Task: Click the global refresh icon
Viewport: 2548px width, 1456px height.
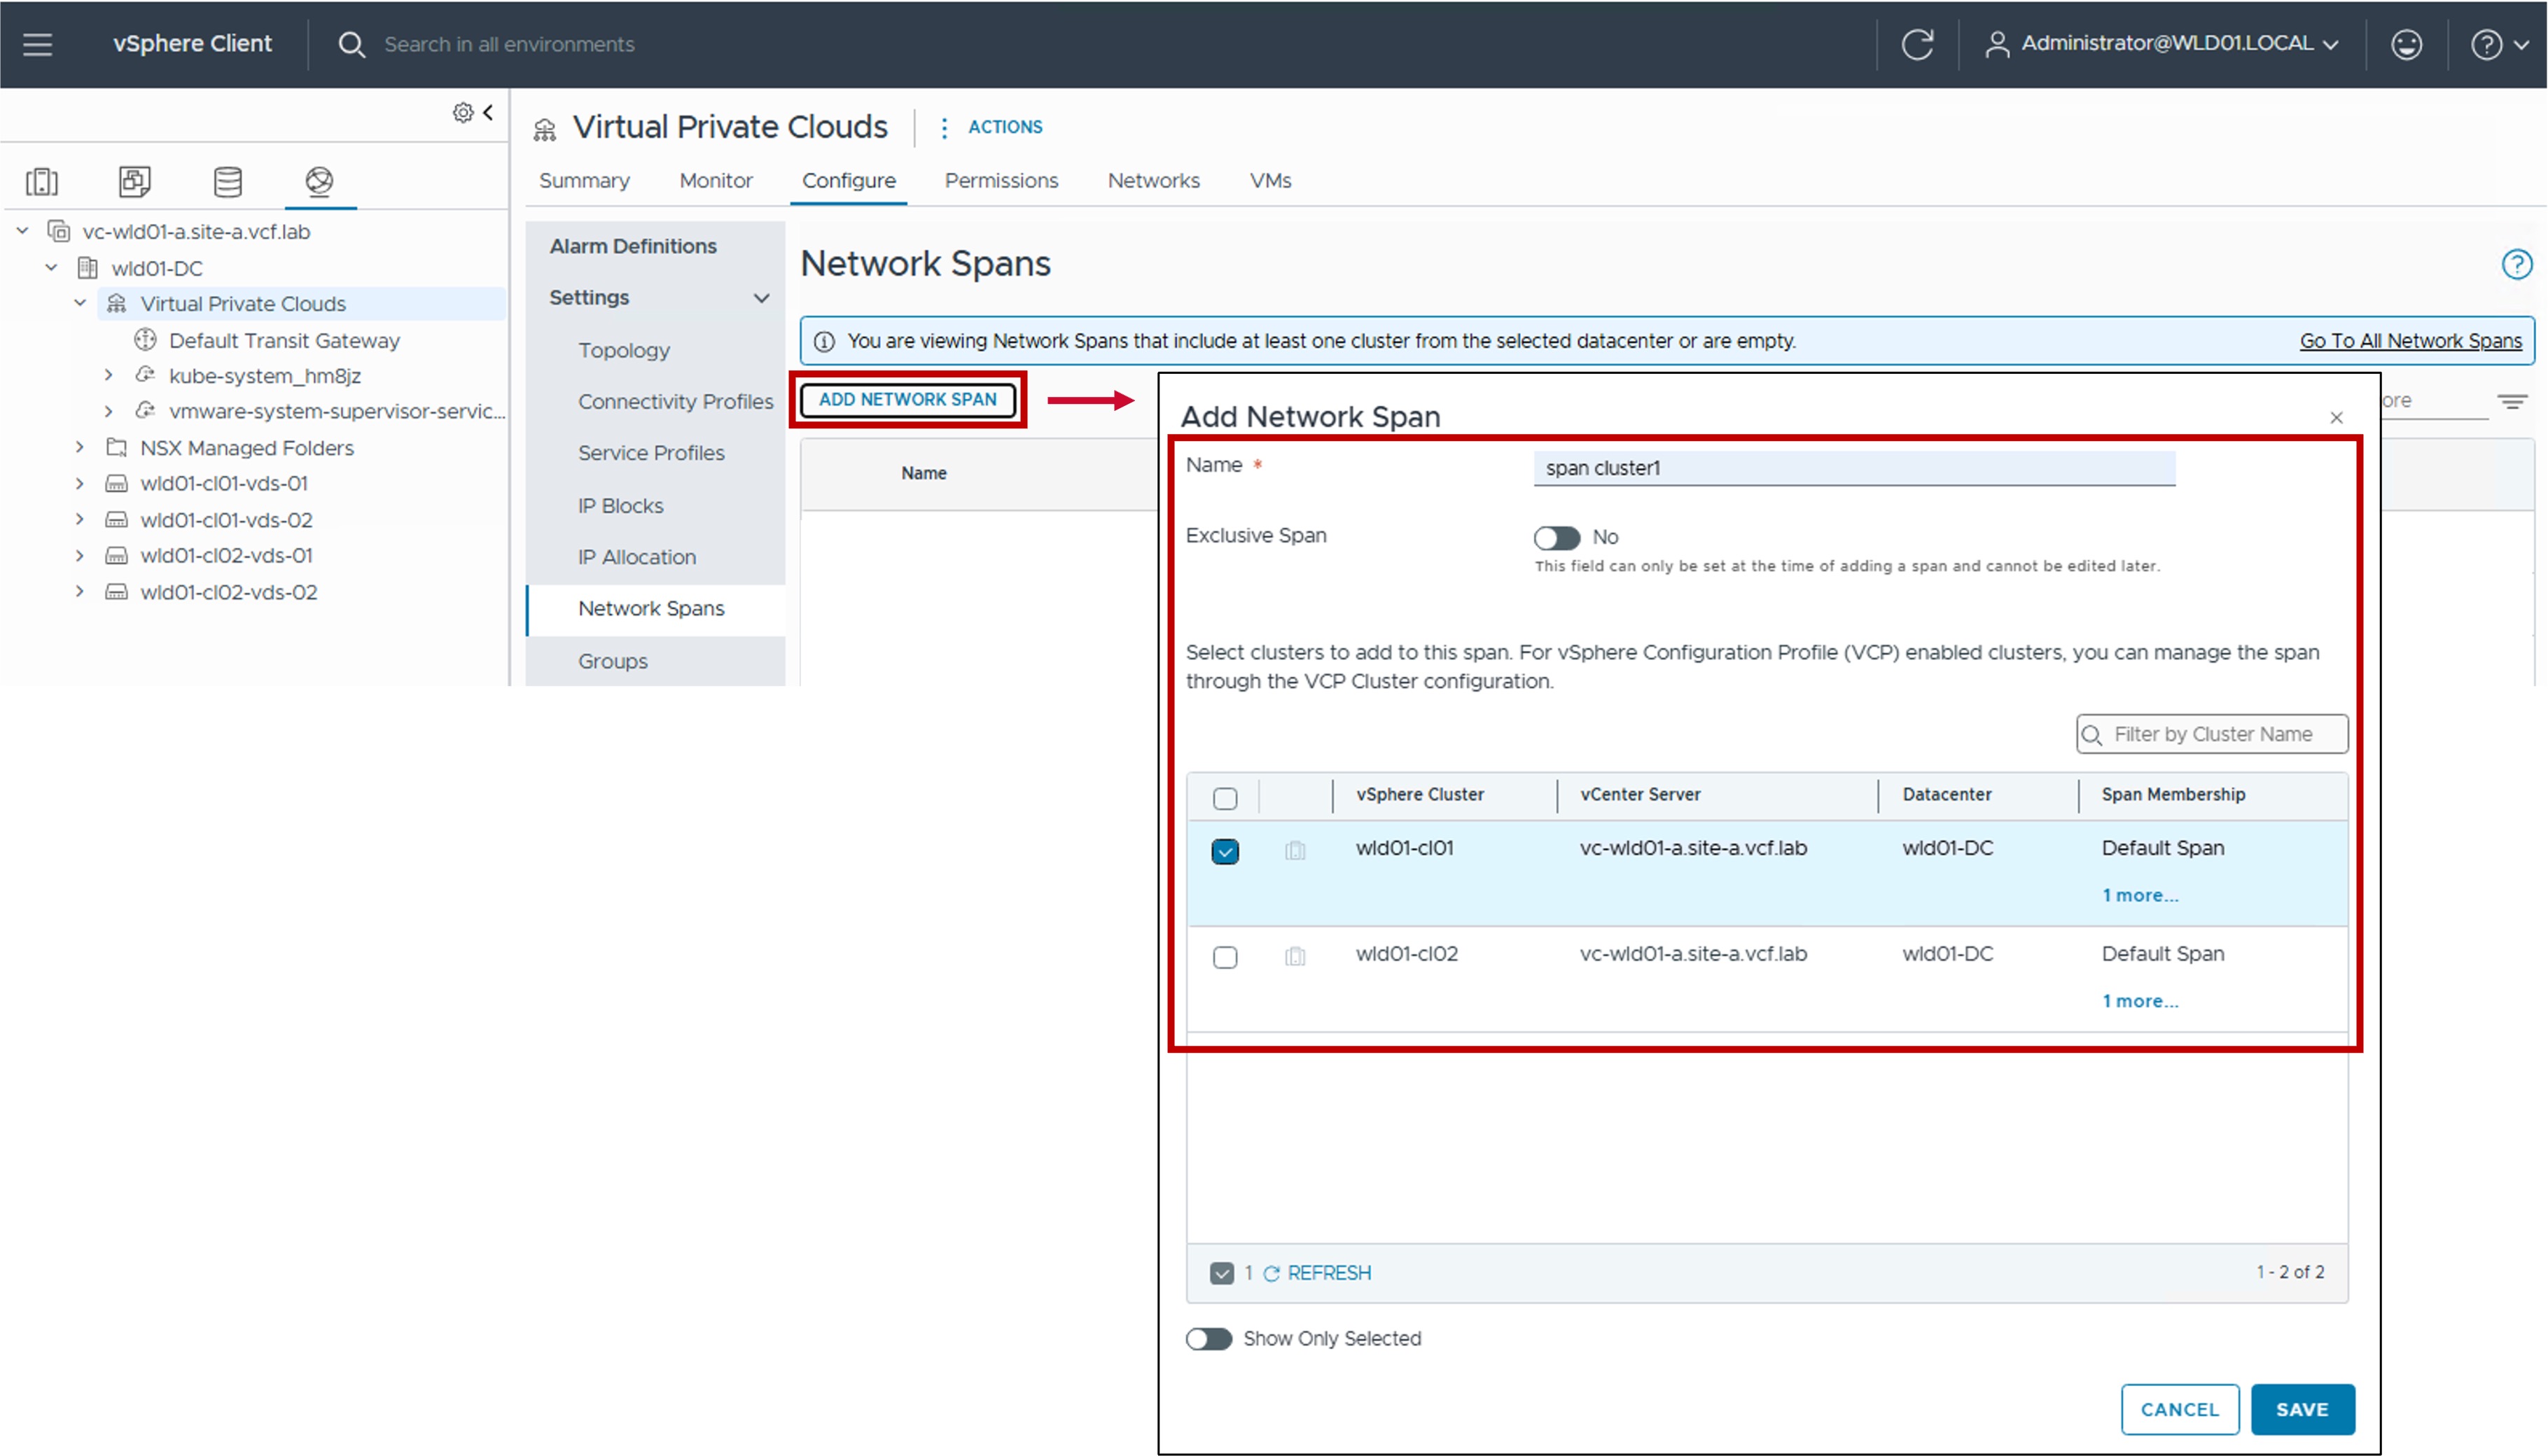Action: (1917, 44)
